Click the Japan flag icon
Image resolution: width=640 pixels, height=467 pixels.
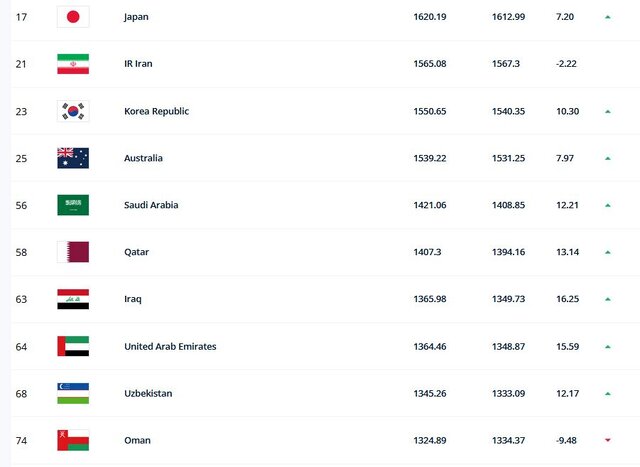point(73,17)
